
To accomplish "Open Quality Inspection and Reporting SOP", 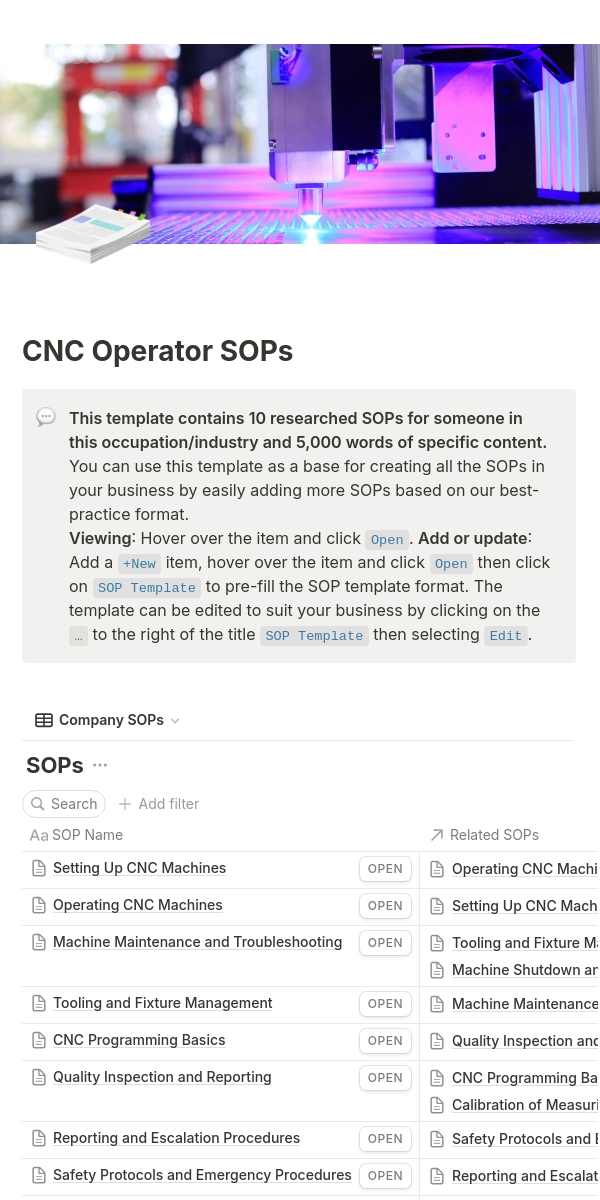I will tap(385, 1078).
